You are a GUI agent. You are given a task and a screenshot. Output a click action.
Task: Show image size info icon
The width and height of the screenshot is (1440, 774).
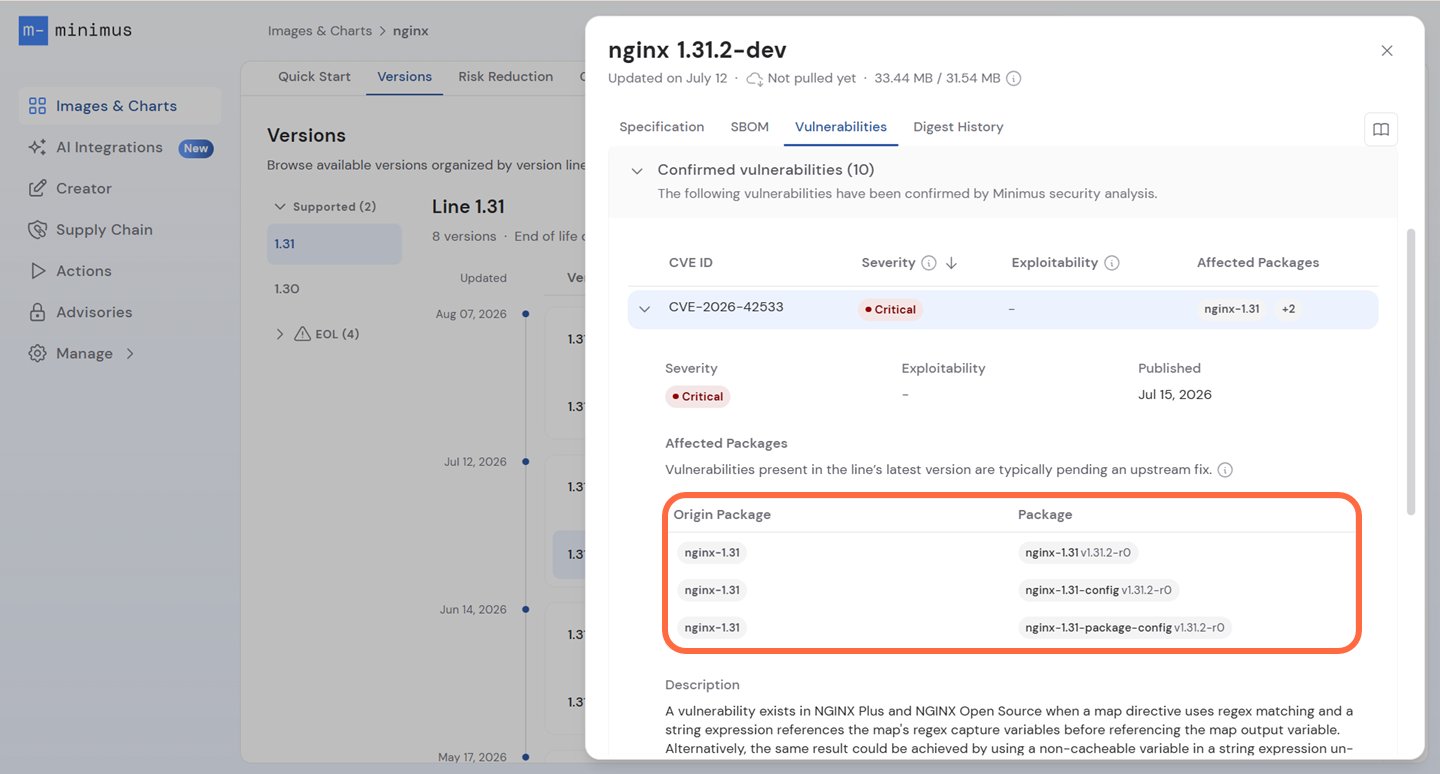click(1013, 78)
